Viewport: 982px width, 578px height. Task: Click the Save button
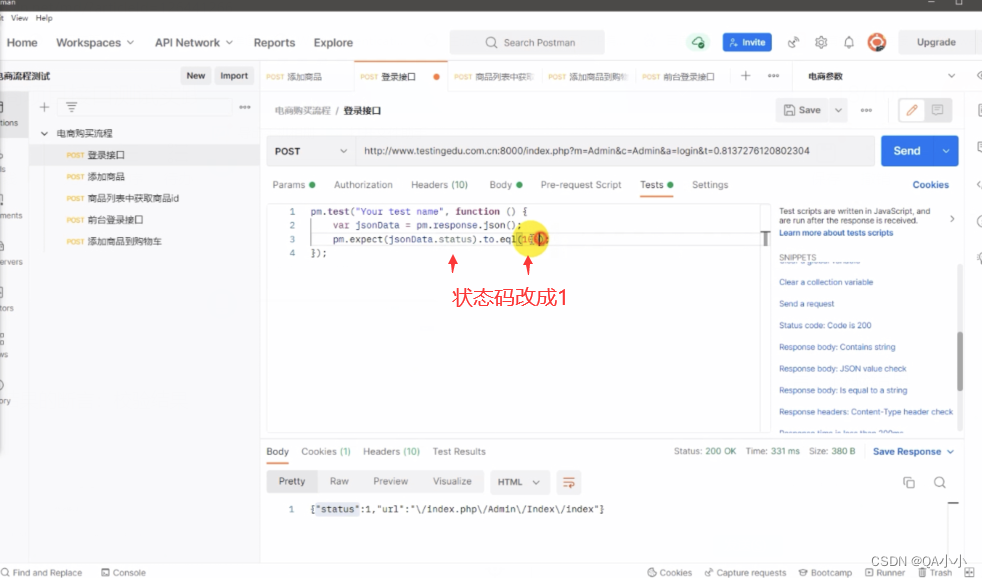(x=802, y=110)
